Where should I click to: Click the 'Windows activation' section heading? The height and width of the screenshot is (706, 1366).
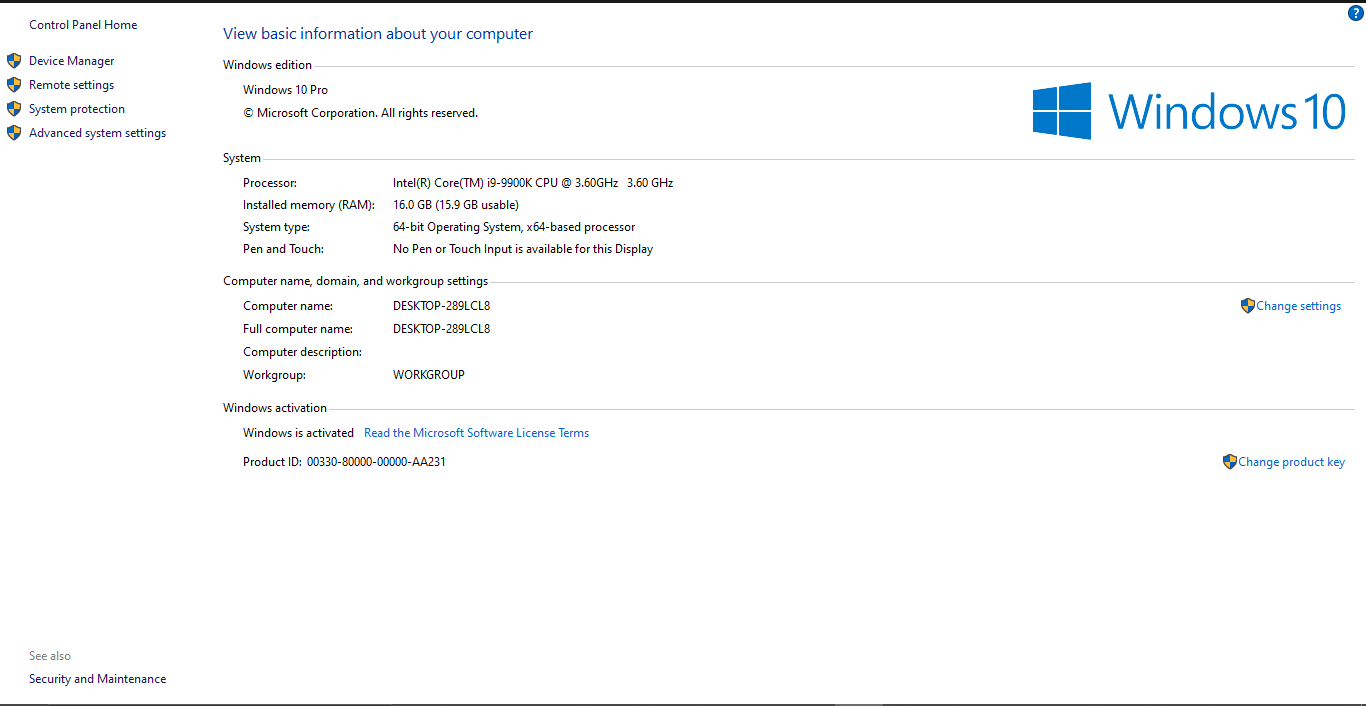coord(275,408)
